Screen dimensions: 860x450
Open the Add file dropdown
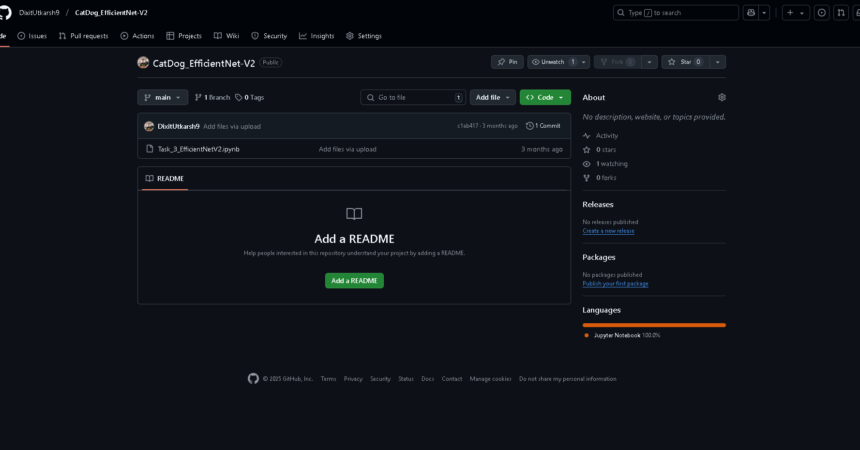pyautogui.click(x=493, y=97)
